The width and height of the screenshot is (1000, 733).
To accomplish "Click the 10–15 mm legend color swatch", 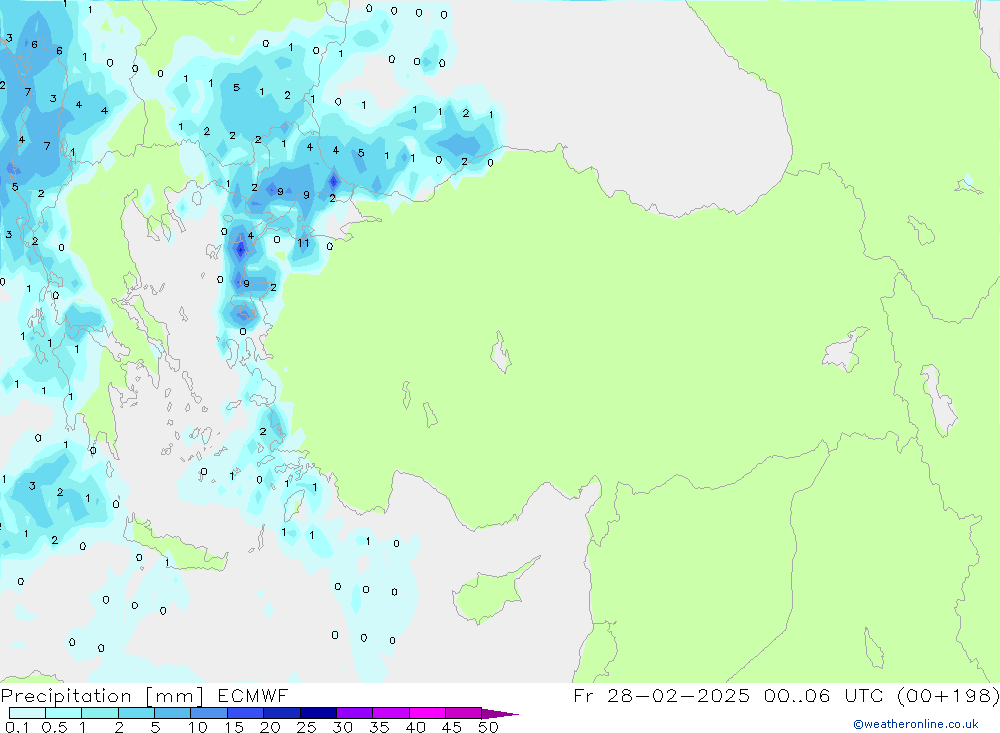I will click(x=209, y=713).
